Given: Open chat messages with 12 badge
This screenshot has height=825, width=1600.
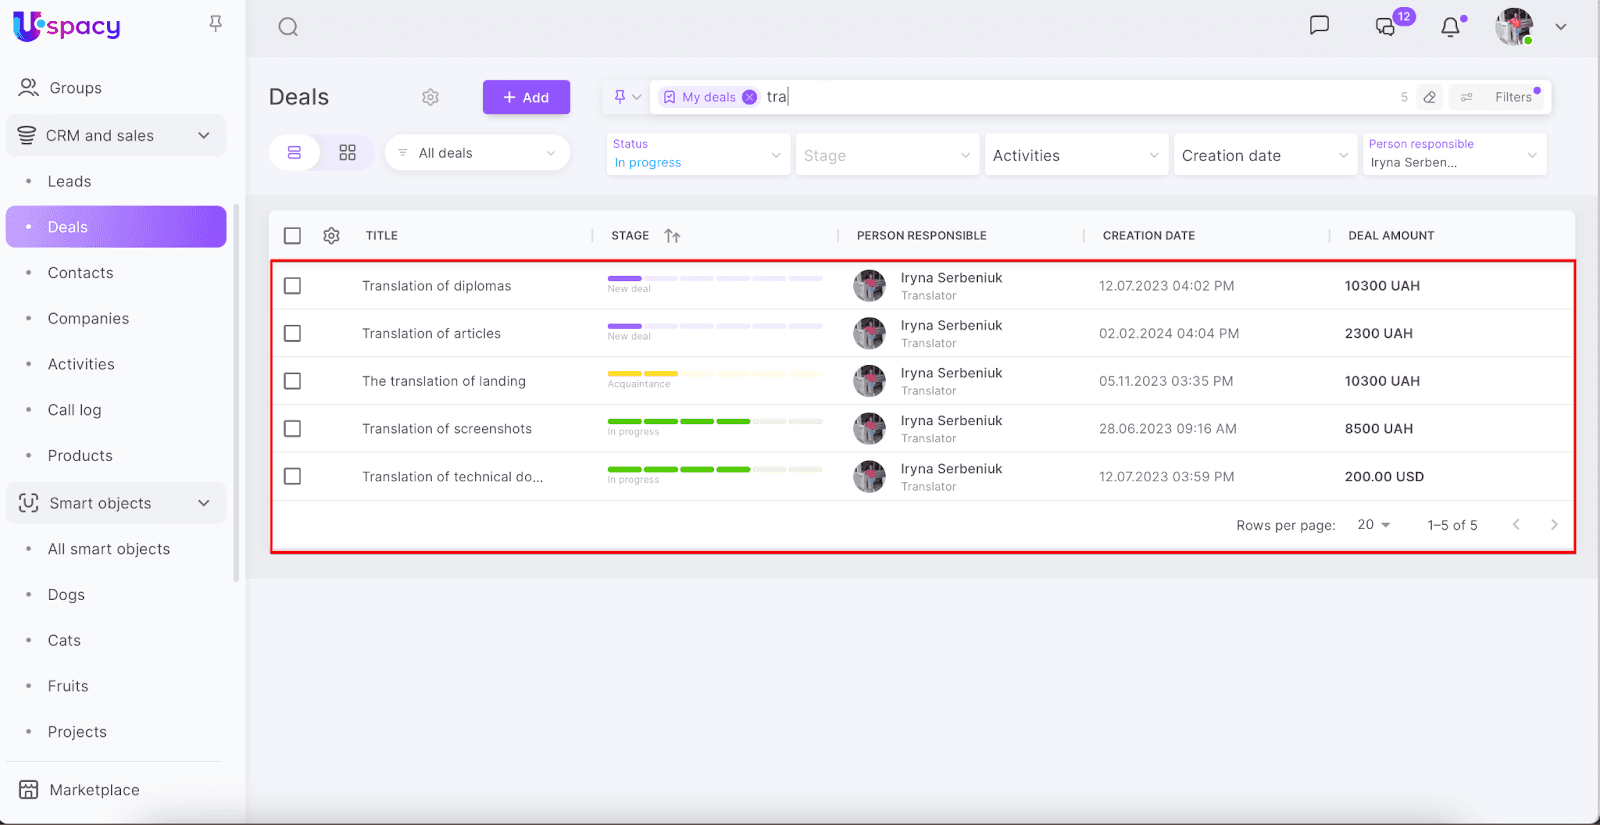Looking at the screenshot, I should pos(1386,27).
